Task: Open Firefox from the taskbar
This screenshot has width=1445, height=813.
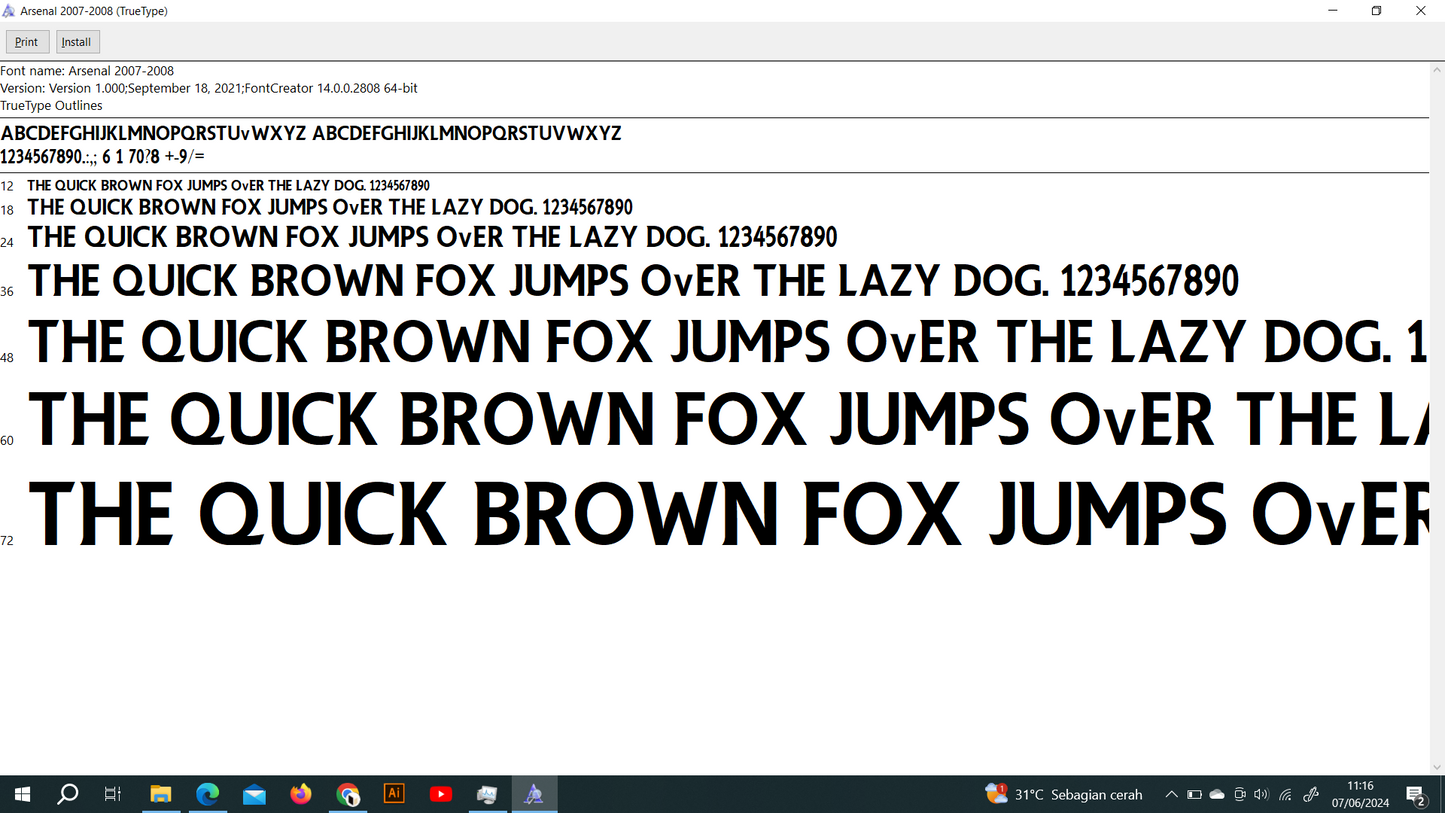Action: click(x=301, y=793)
